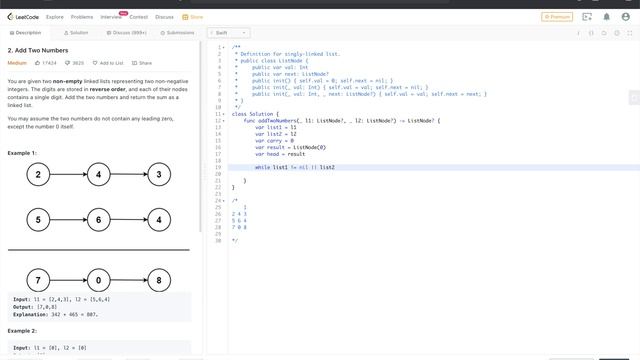640x360 pixels.
Task: Open the Swift language dropdown
Action: point(229,33)
